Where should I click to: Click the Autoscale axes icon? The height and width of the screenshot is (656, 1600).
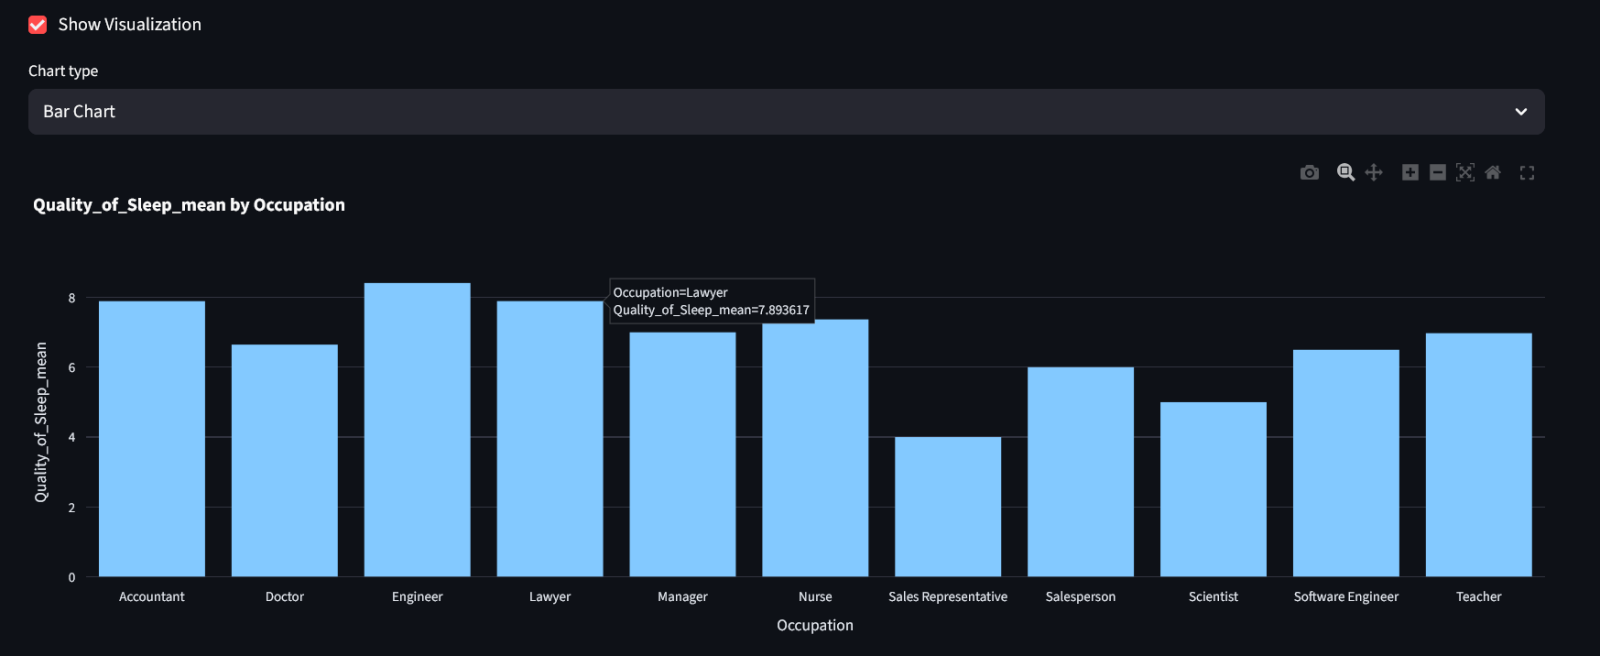tap(1465, 173)
